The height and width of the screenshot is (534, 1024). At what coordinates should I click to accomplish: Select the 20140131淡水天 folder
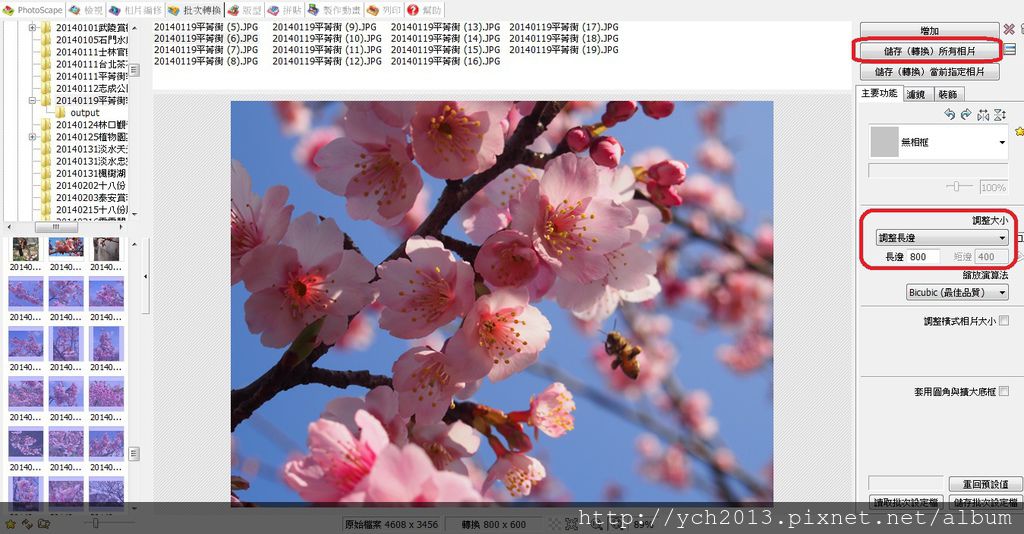pyautogui.click(x=91, y=149)
